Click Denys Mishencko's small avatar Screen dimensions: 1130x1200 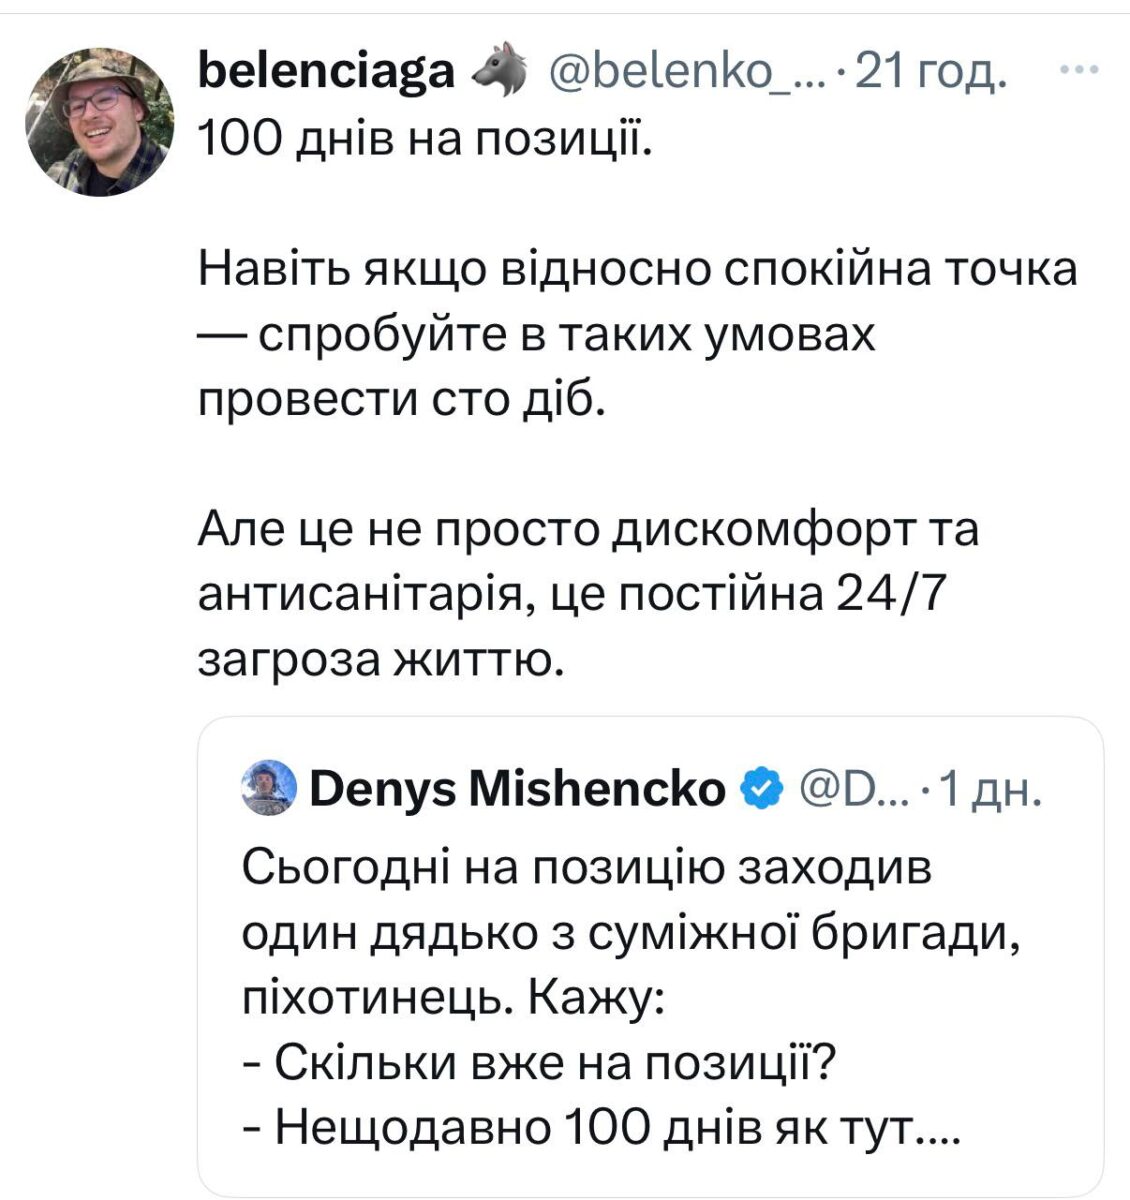270,790
